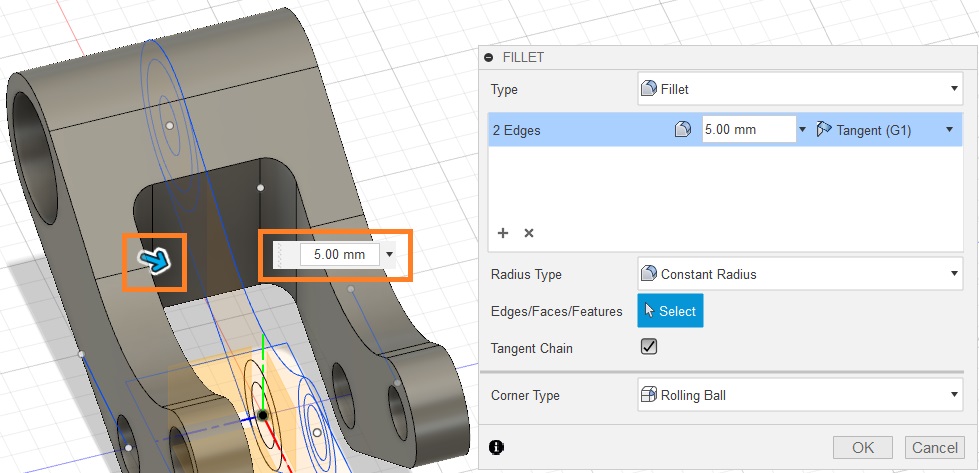Add a new selection set with plus icon
979x473 pixels.
click(503, 233)
